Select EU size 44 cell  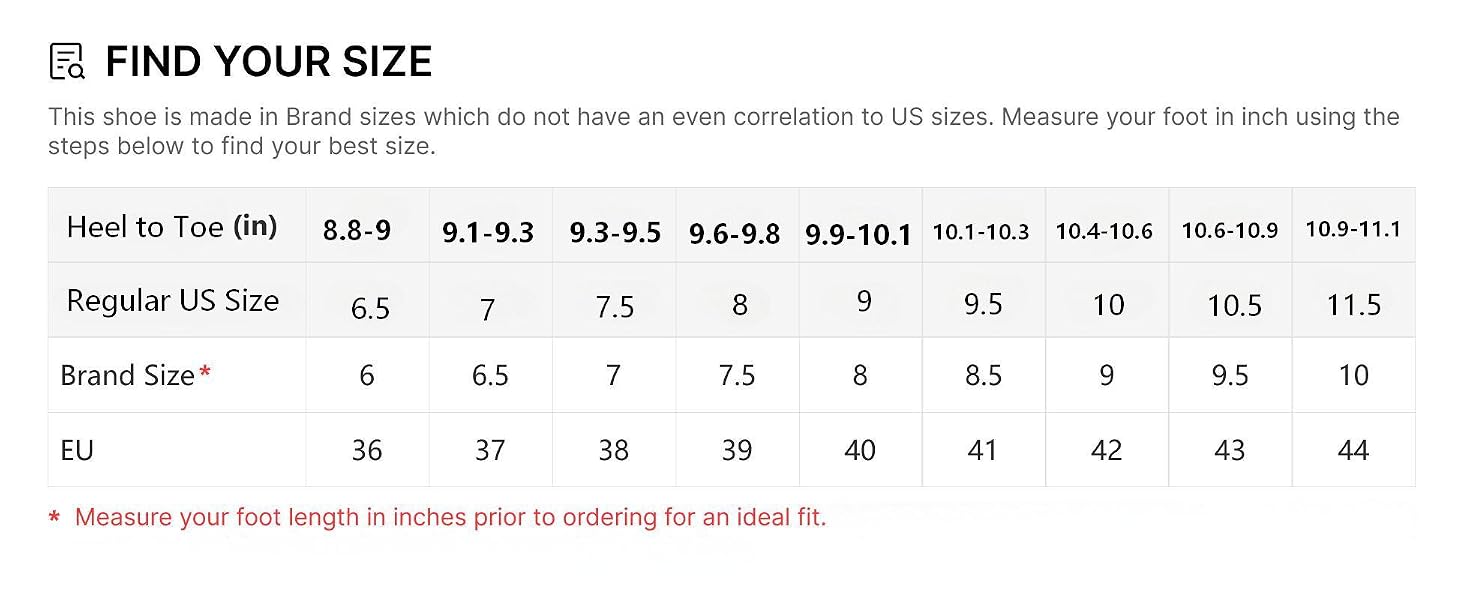(x=1353, y=451)
